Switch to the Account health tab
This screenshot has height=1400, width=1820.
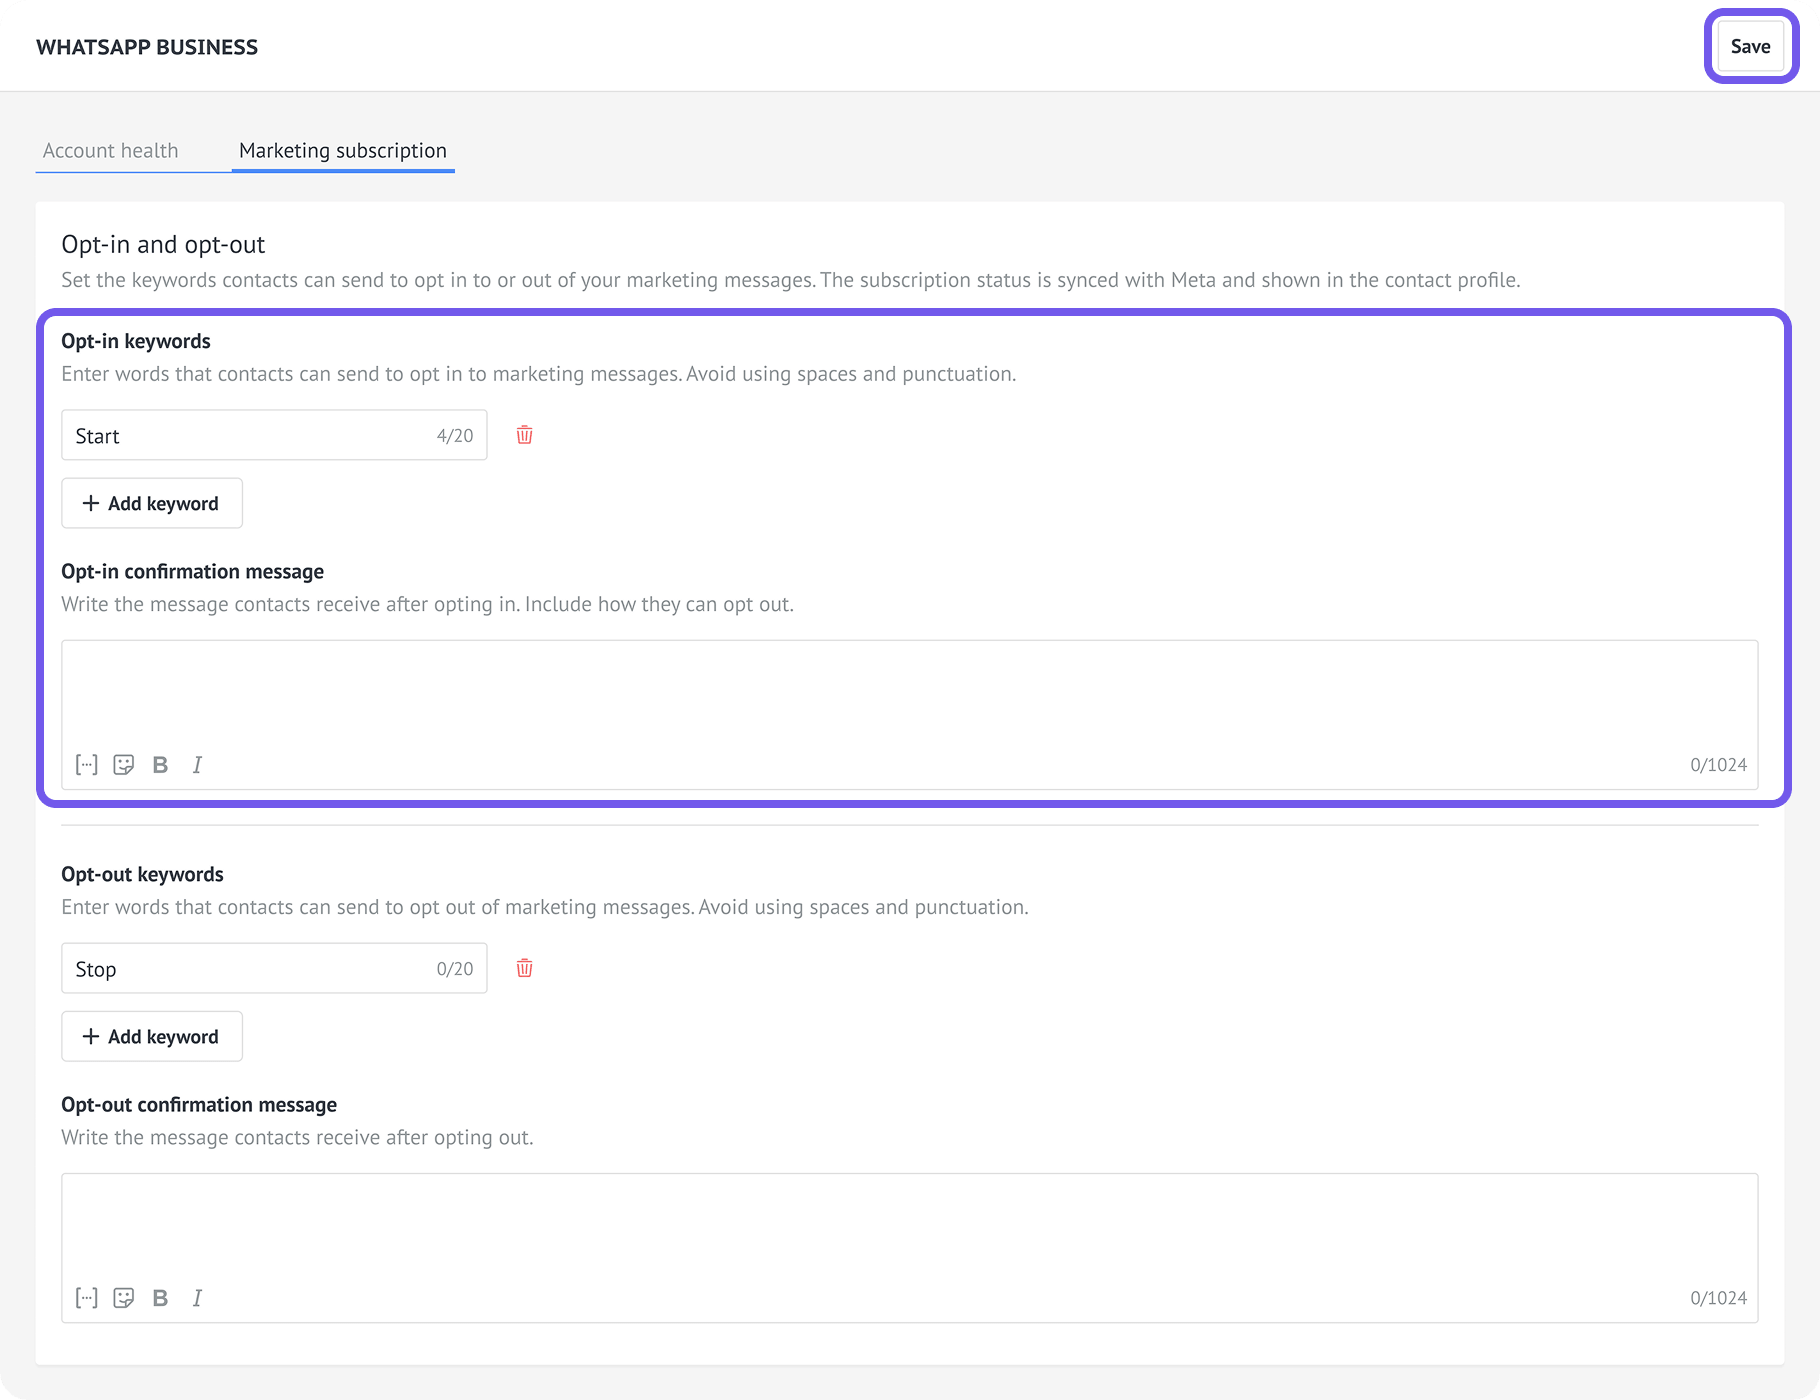(x=111, y=151)
